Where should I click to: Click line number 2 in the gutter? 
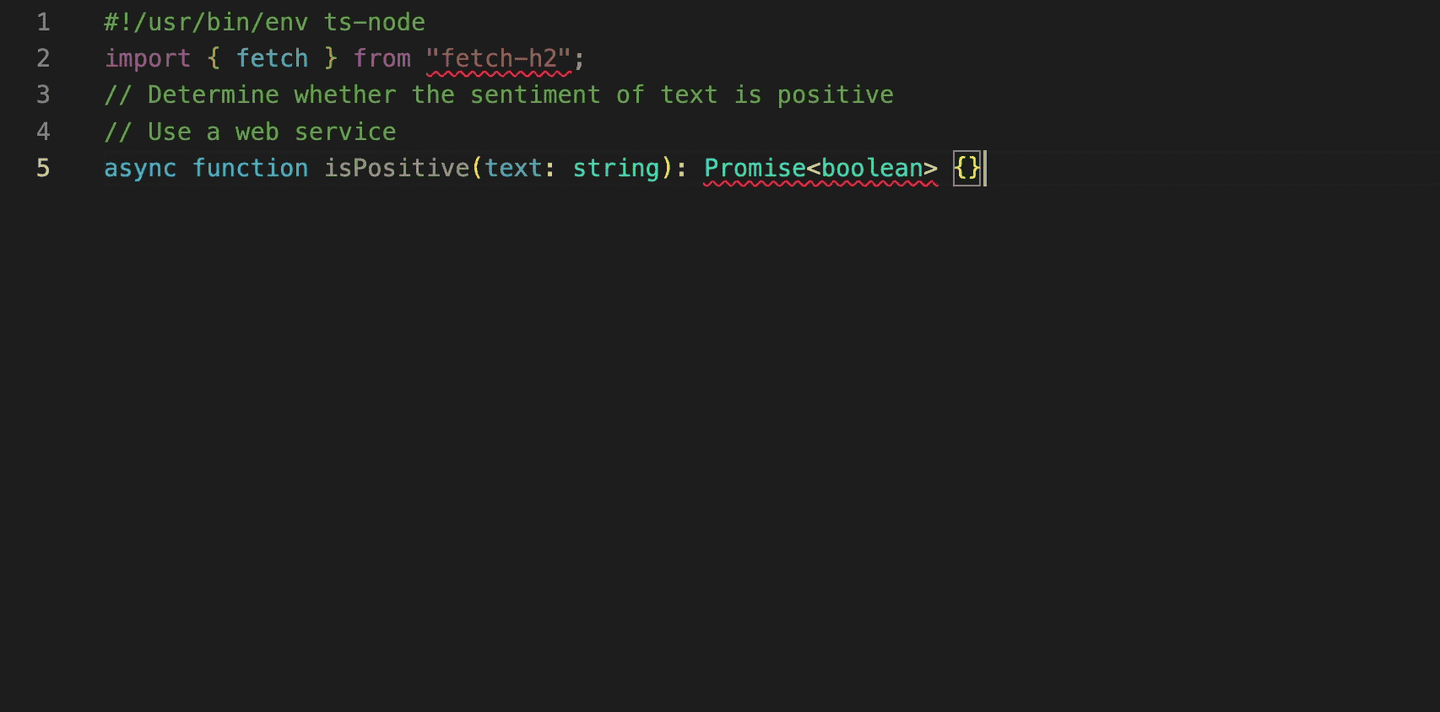pyautogui.click(x=43, y=58)
